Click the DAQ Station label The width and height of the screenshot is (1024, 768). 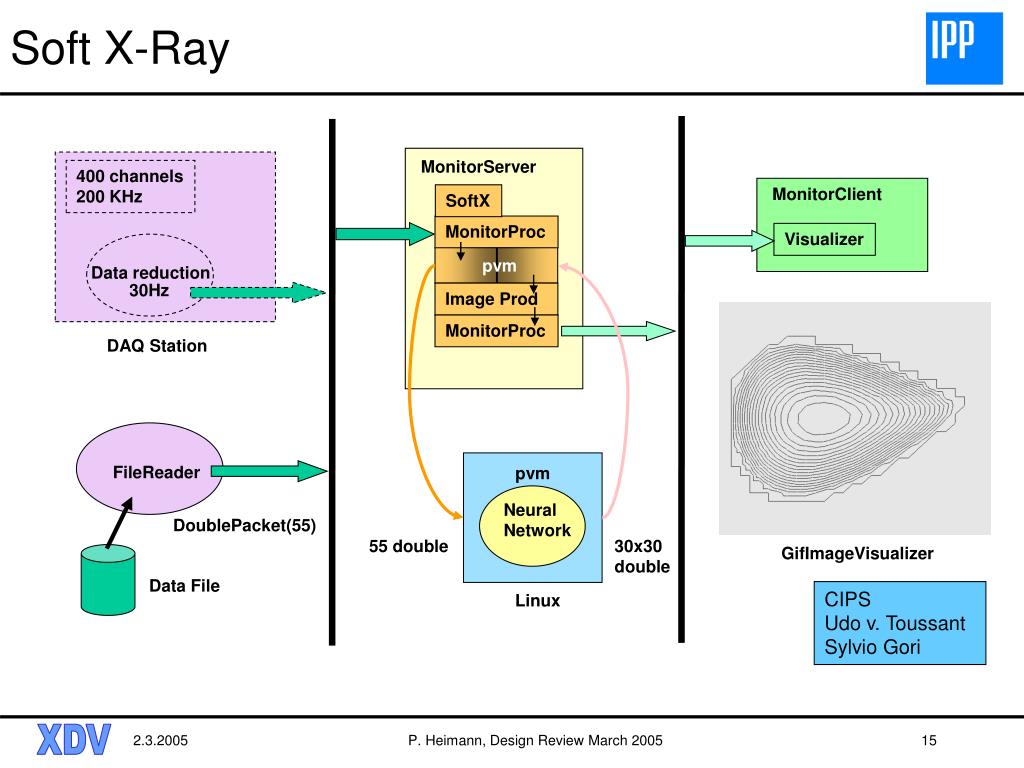[x=157, y=345]
